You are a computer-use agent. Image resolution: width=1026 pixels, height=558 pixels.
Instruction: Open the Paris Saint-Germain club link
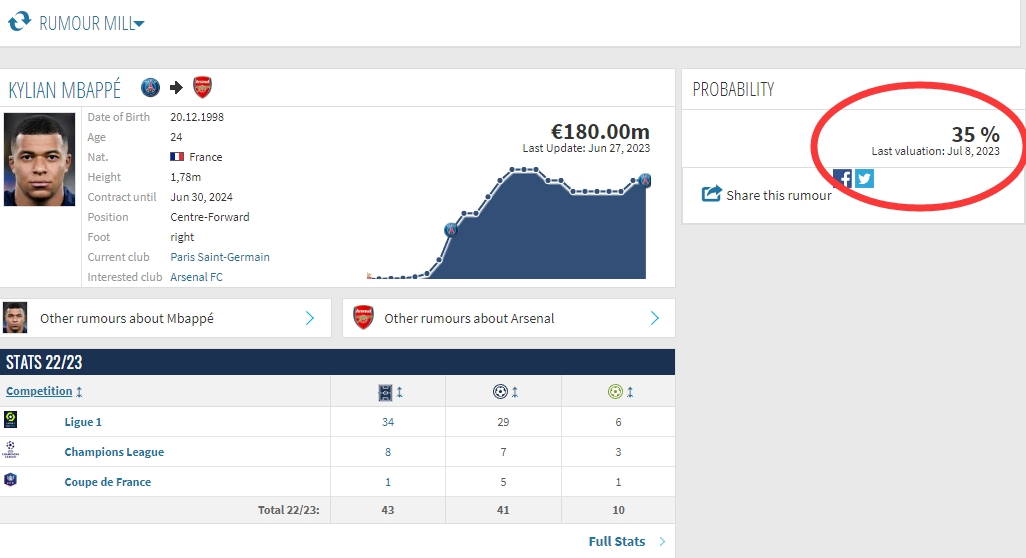[x=220, y=257]
